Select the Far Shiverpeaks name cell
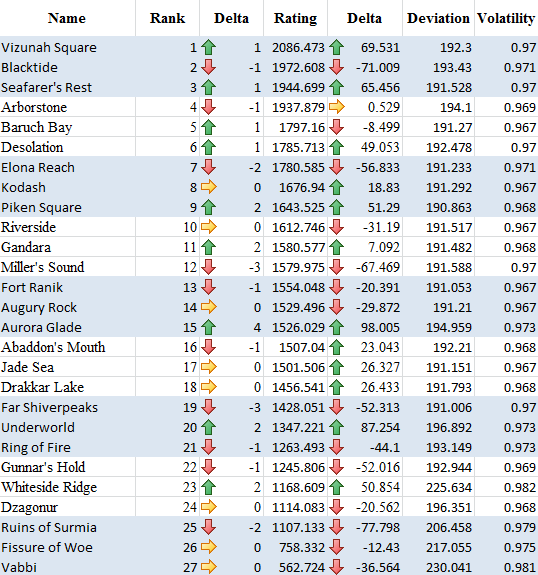The width and height of the screenshot is (538, 575). [x=68, y=407]
